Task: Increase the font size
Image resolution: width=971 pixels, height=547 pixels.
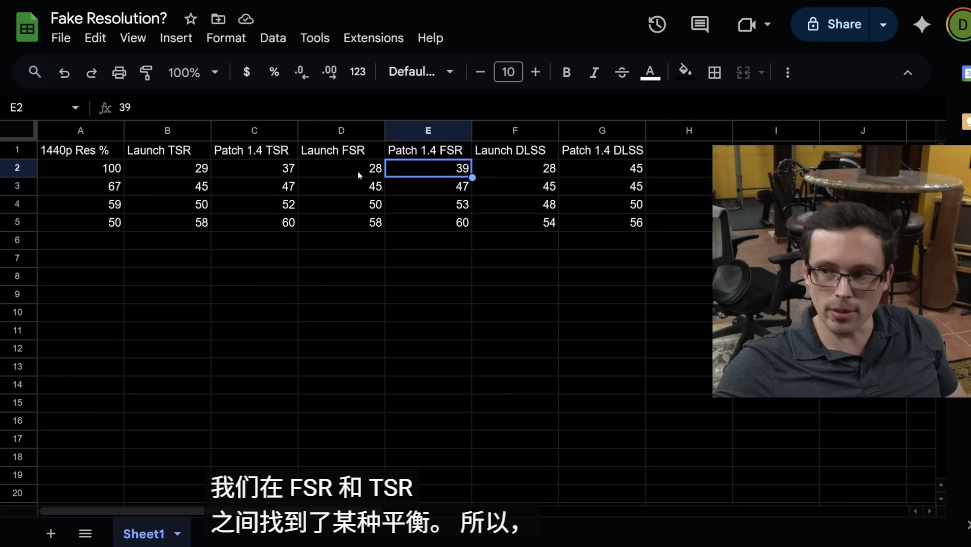Action: click(x=536, y=72)
